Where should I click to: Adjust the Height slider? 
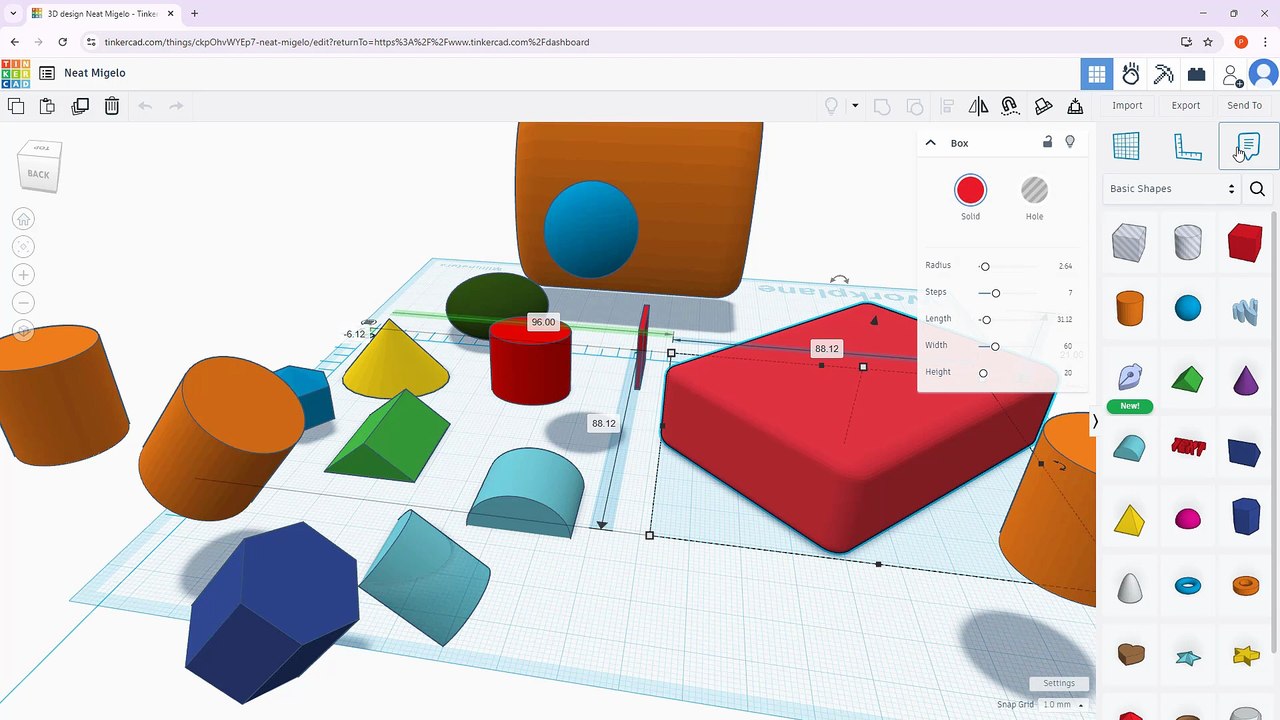(x=983, y=373)
